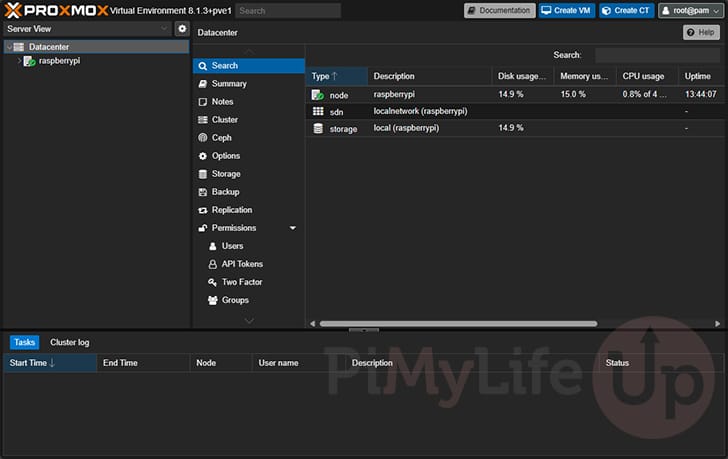728x459 pixels.
Task: Click the Disk usage column header
Action: tap(523, 76)
